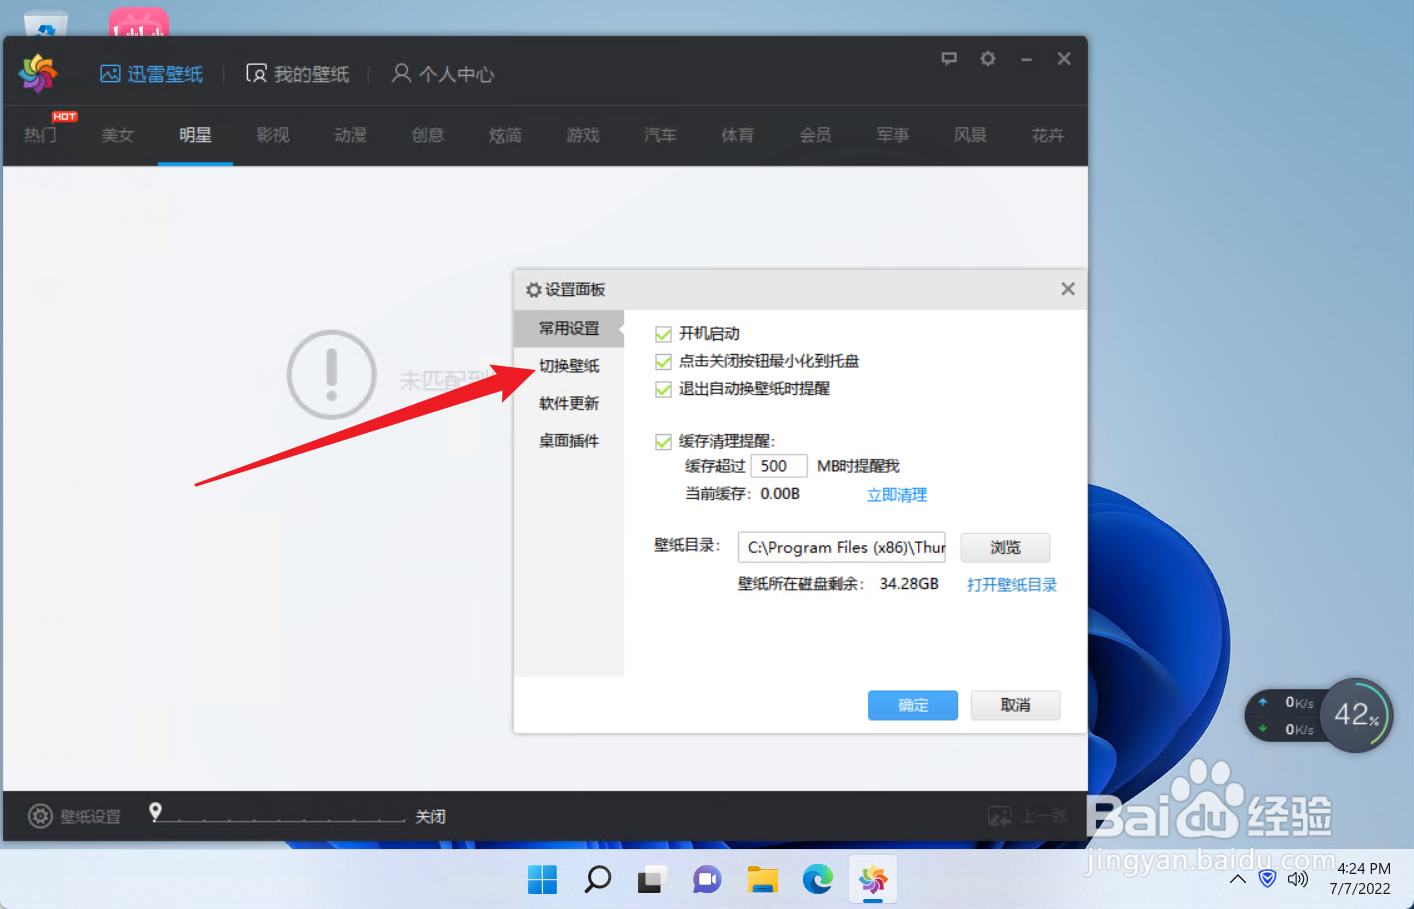Show hidden tray icons chevron
Viewport: 1414px width, 909px height.
pos(1238,880)
